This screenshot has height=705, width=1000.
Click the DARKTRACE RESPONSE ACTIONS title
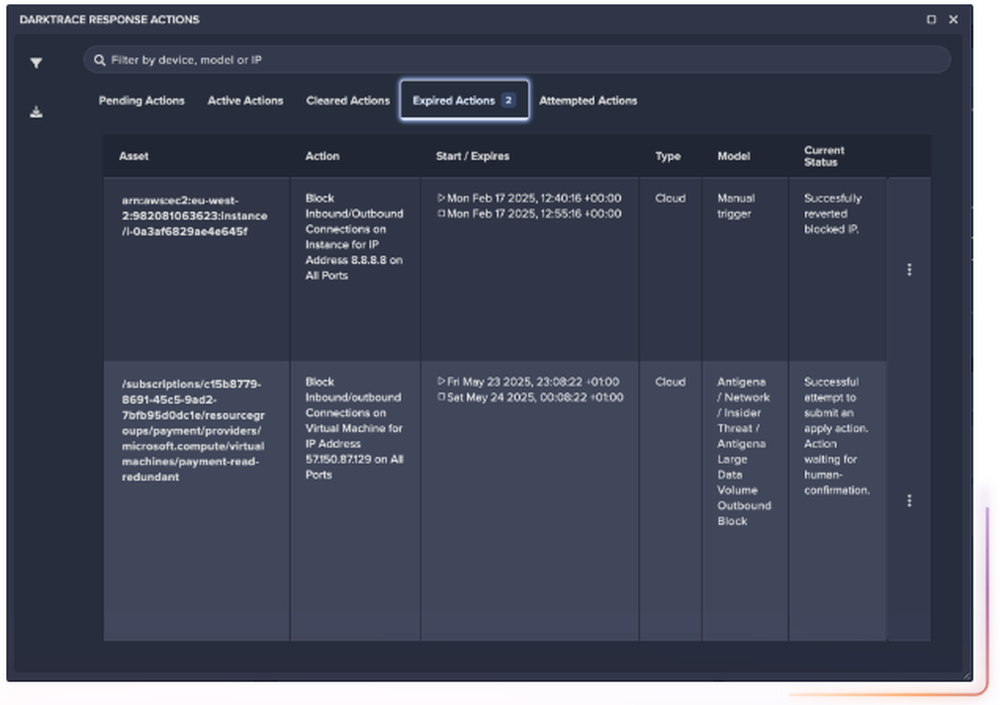(110, 20)
